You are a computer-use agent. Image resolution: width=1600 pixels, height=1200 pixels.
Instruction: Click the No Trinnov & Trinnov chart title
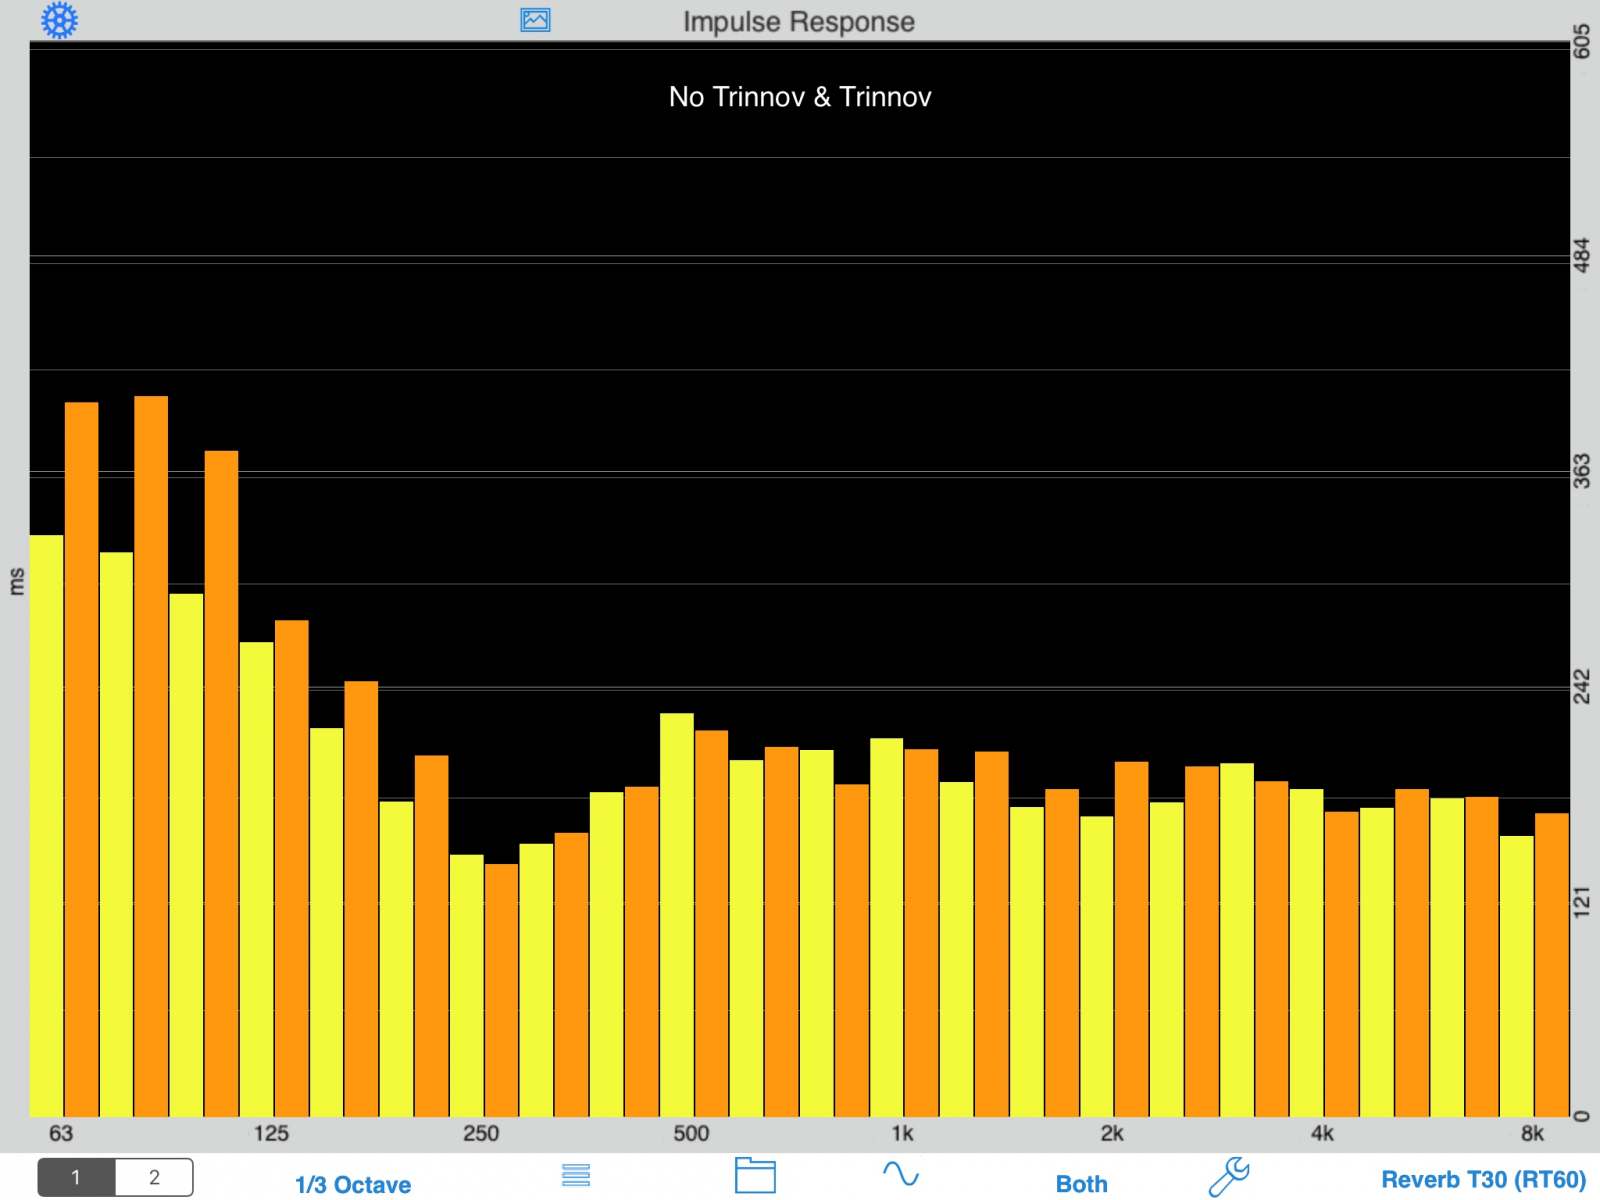tap(800, 97)
